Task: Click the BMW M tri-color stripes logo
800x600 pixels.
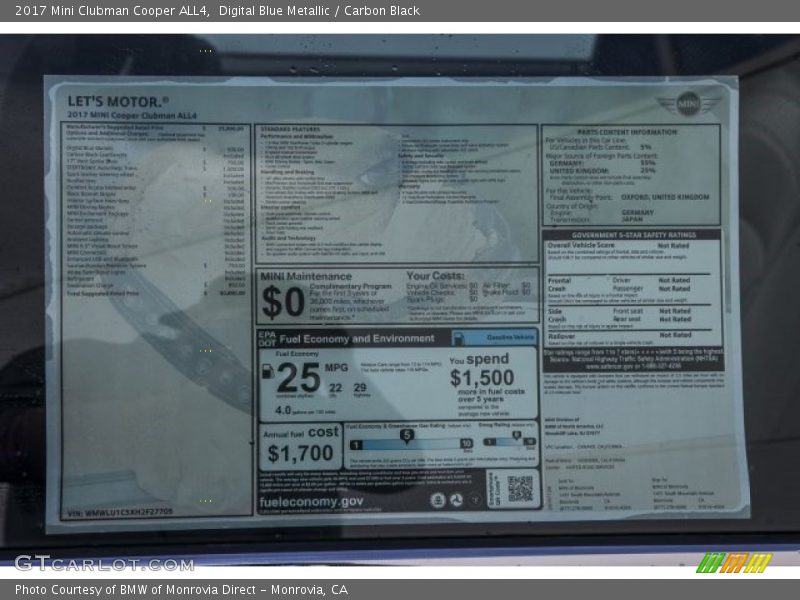Action: click(x=733, y=563)
